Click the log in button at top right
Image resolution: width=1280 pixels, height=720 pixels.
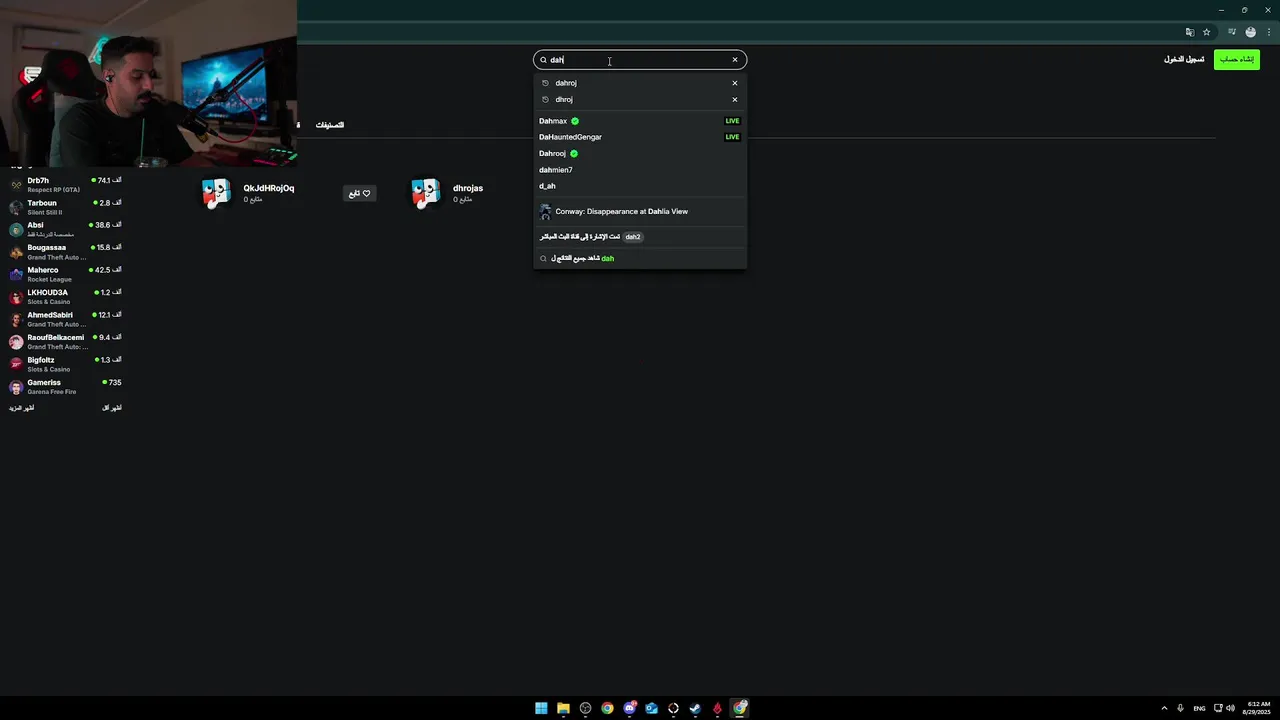1184,60
